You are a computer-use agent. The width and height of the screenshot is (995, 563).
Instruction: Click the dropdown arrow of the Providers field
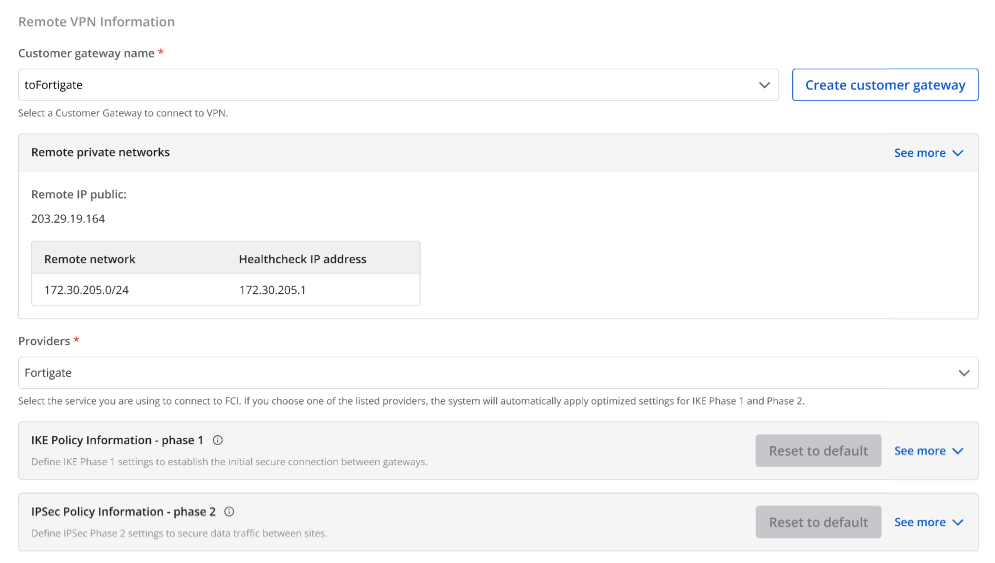tap(964, 373)
